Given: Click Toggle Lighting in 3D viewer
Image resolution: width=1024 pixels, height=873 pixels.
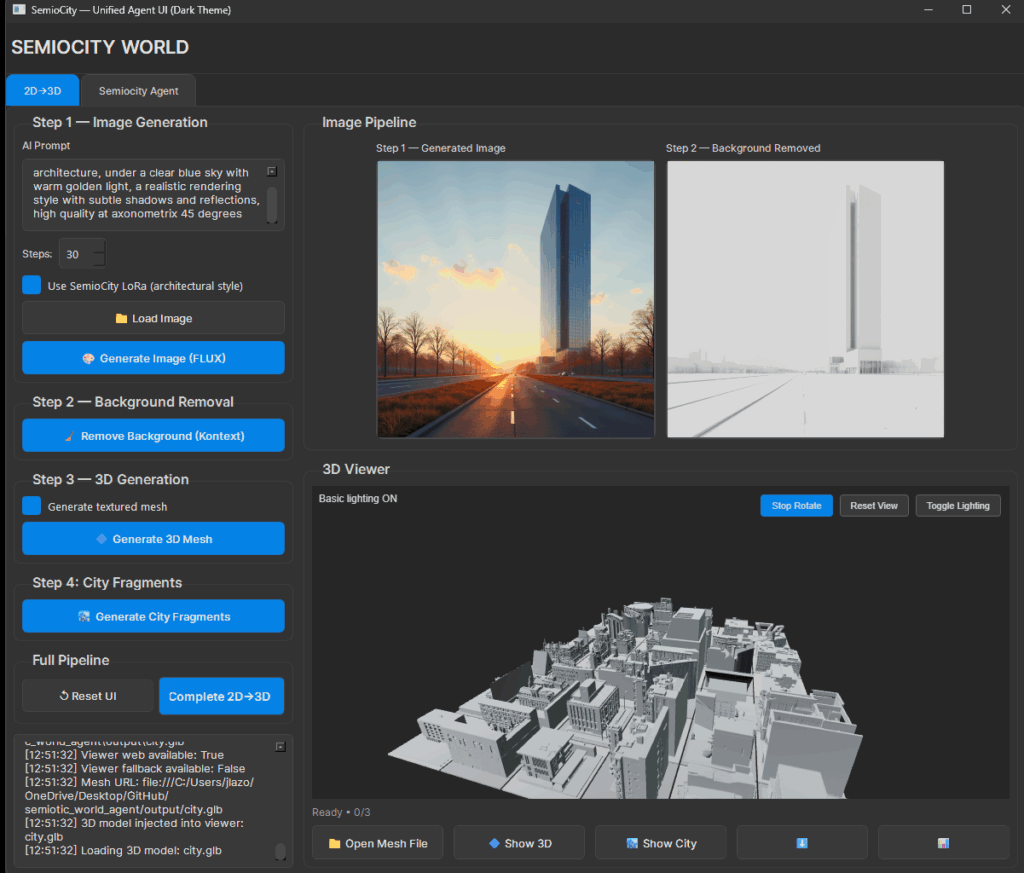Looking at the screenshot, I should tap(957, 505).
